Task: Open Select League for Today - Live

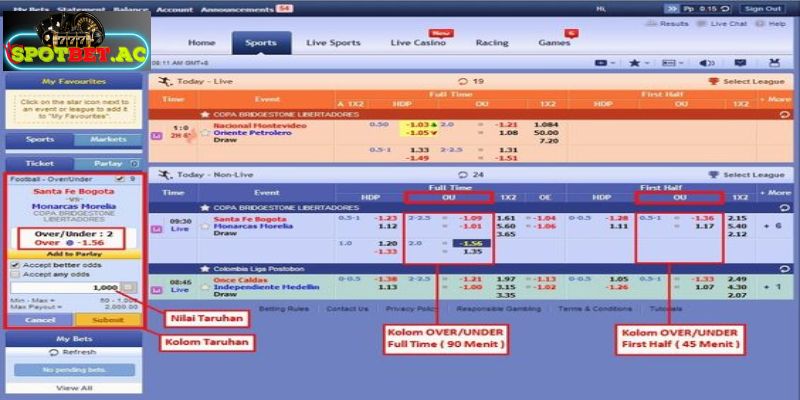Action: pyautogui.click(x=747, y=82)
